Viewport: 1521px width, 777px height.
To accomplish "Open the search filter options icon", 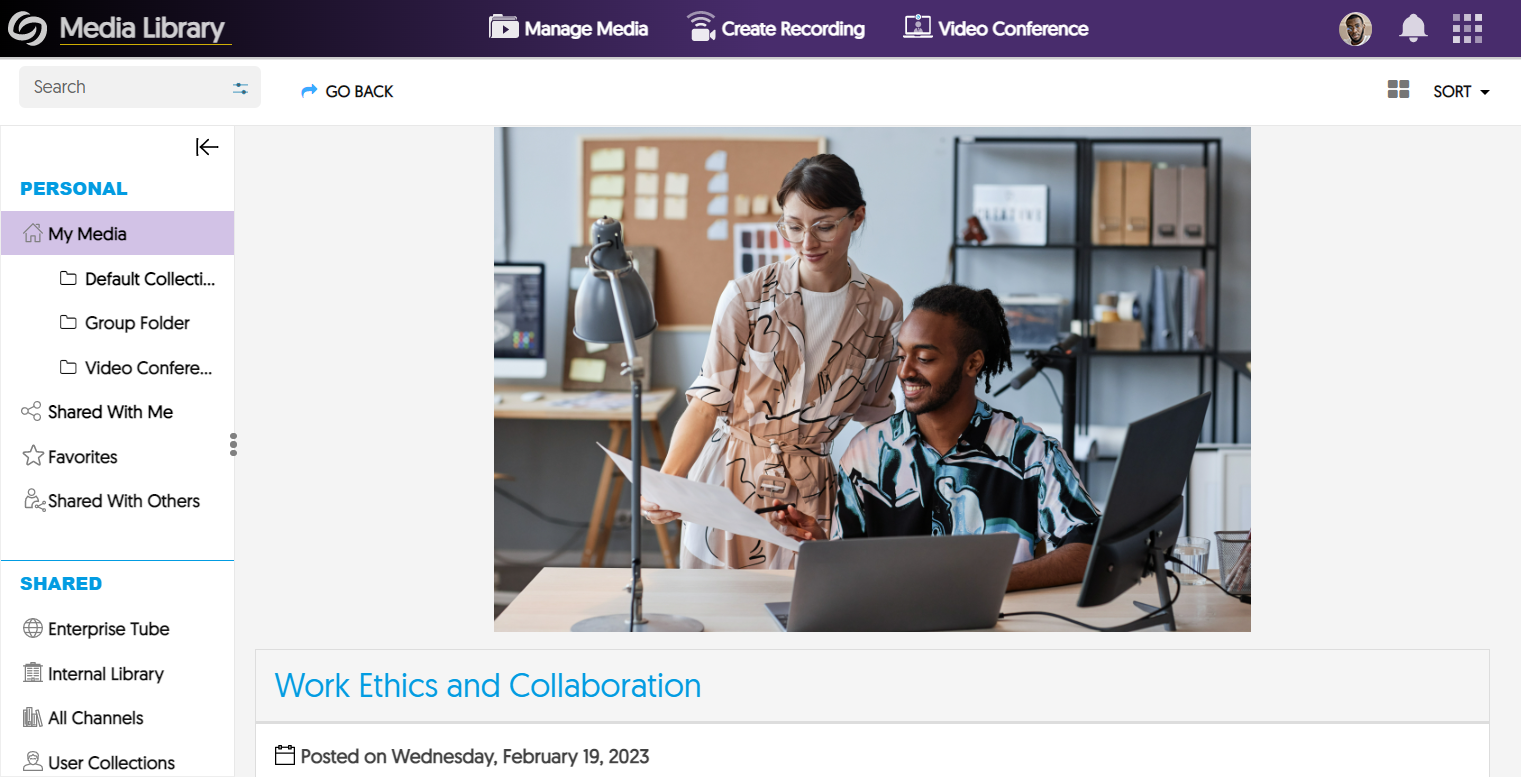I will click(240, 88).
